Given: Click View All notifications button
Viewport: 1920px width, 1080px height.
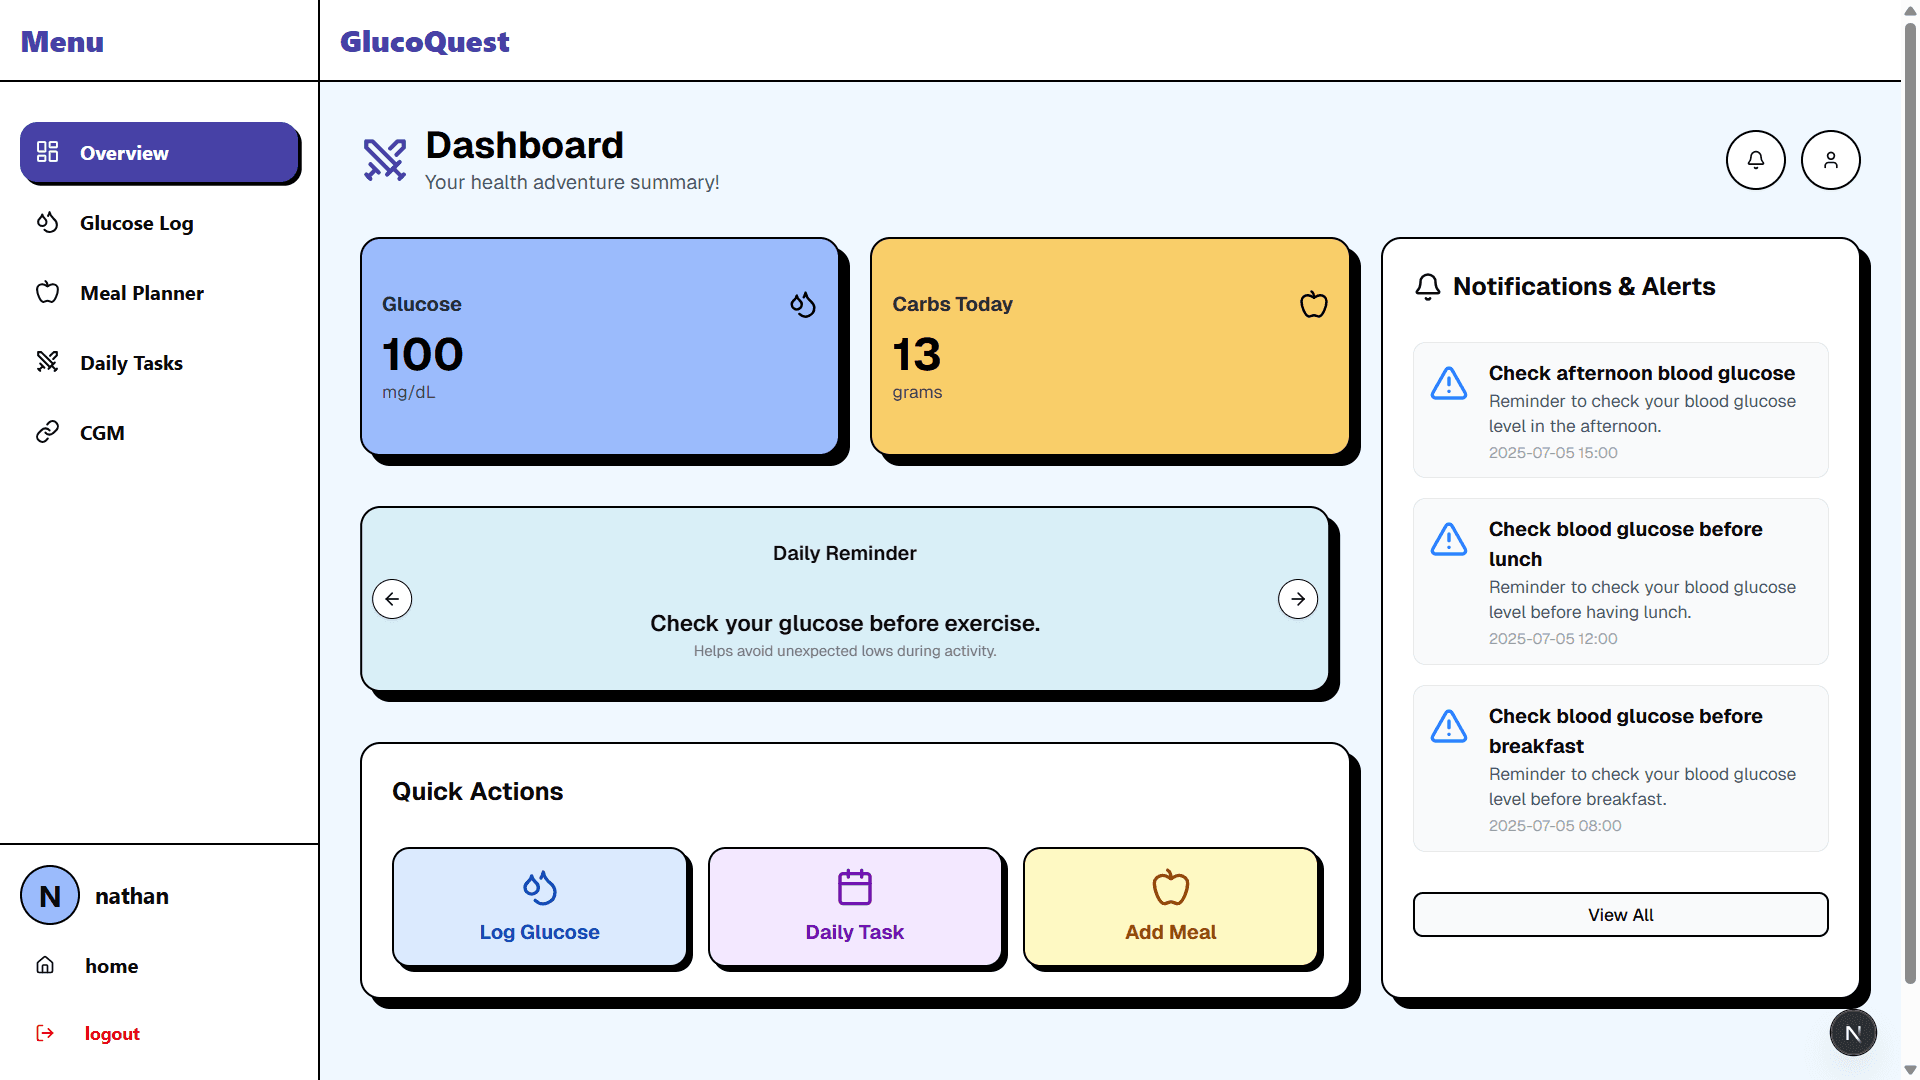Looking at the screenshot, I should coord(1620,915).
